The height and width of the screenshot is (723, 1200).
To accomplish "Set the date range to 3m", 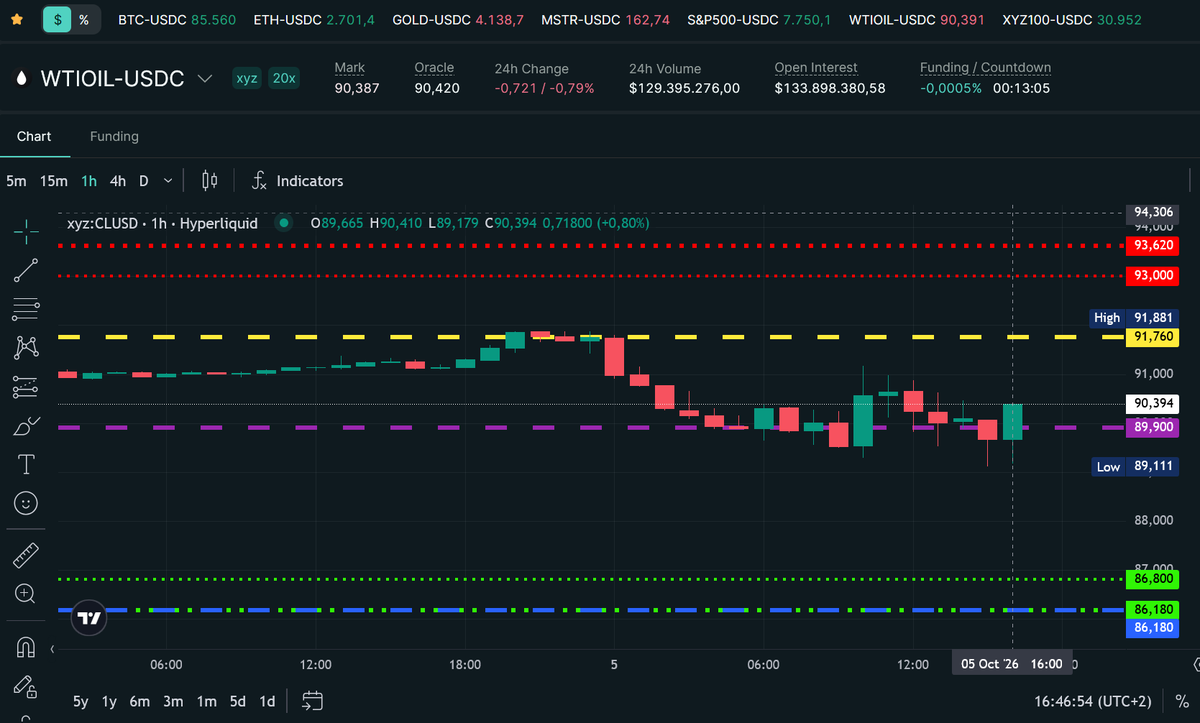I will (174, 701).
